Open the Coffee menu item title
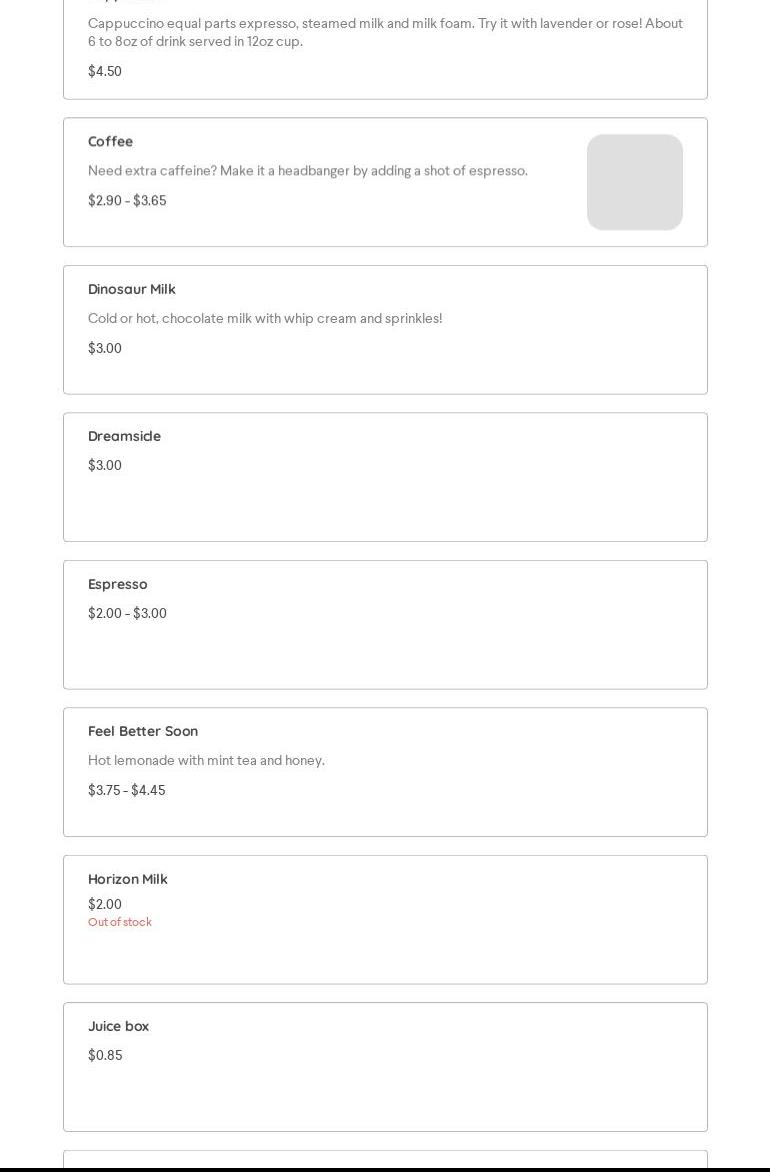 coord(110,141)
